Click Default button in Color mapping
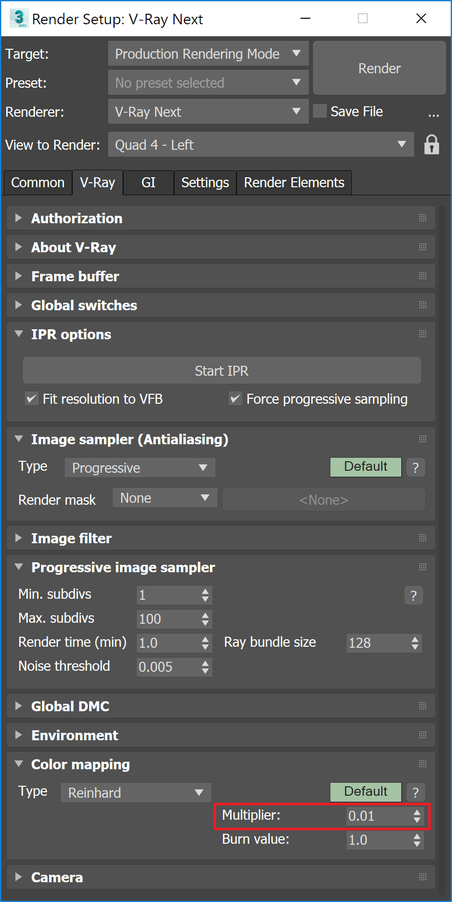452x902 pixels. pos(365,792)
